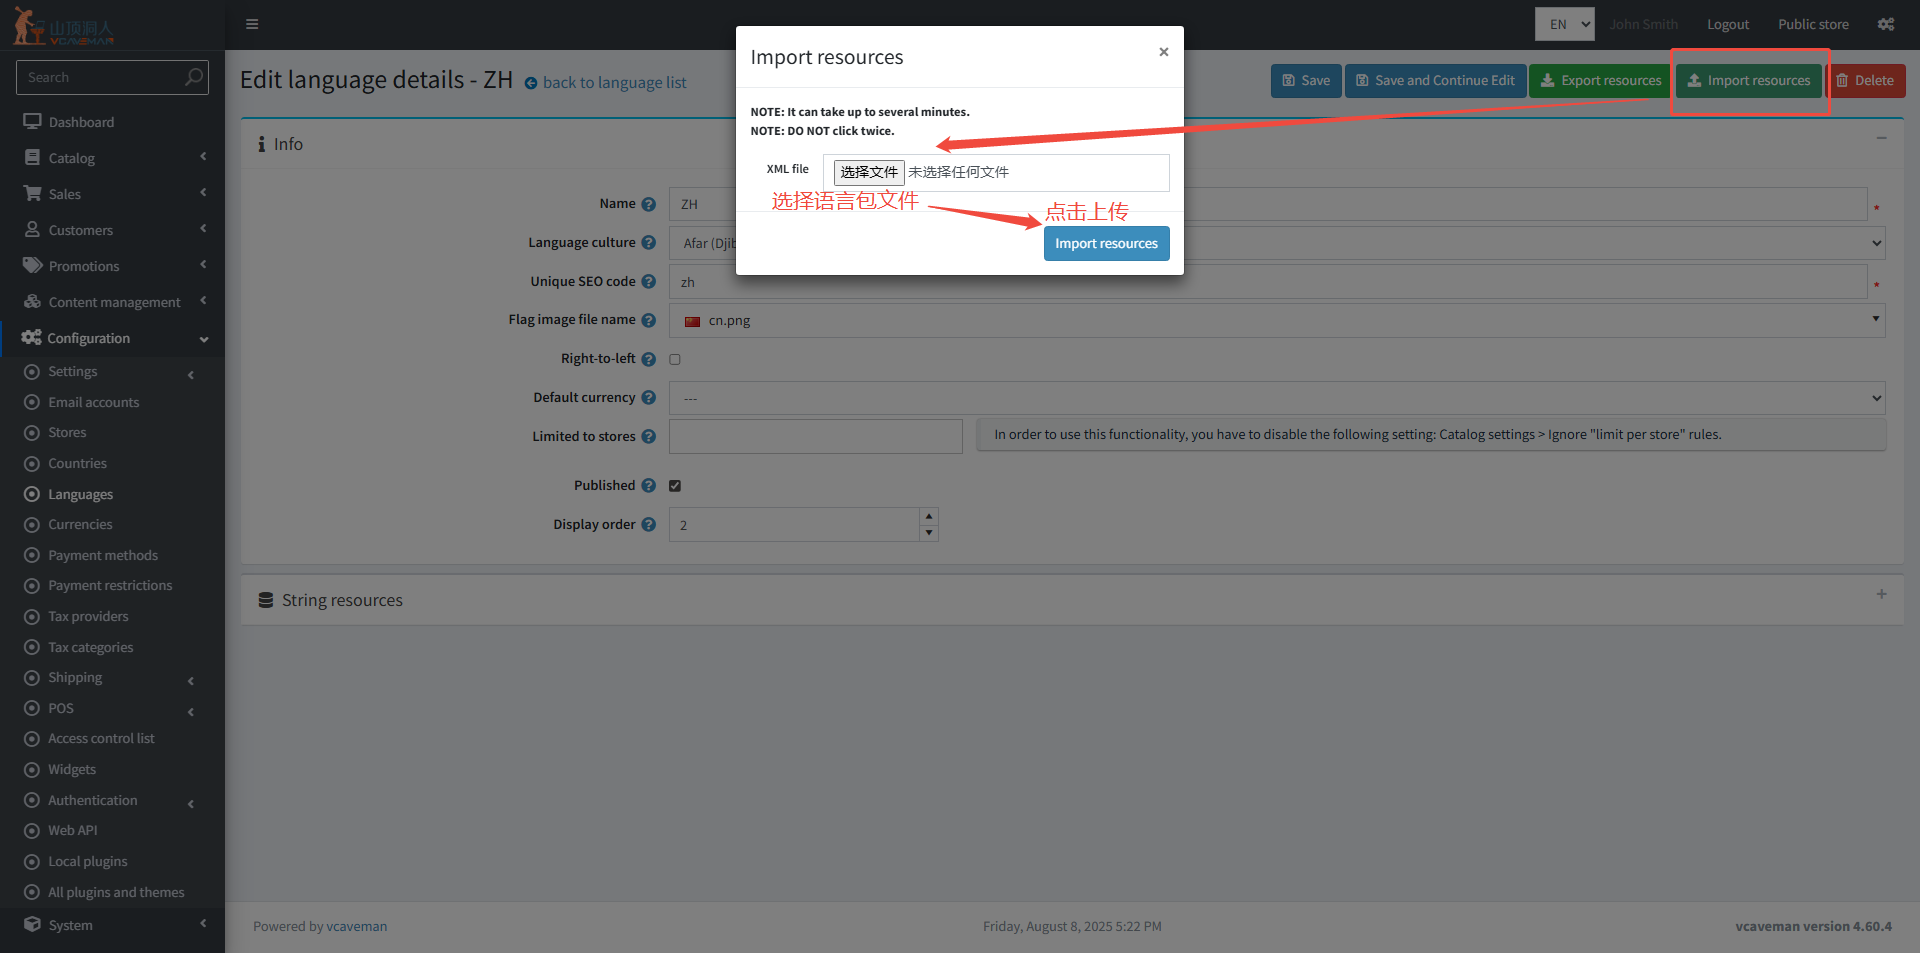Uncheck the Published checkbox
This screenshot has width=1920, height=953.
[x=675, y=486]
